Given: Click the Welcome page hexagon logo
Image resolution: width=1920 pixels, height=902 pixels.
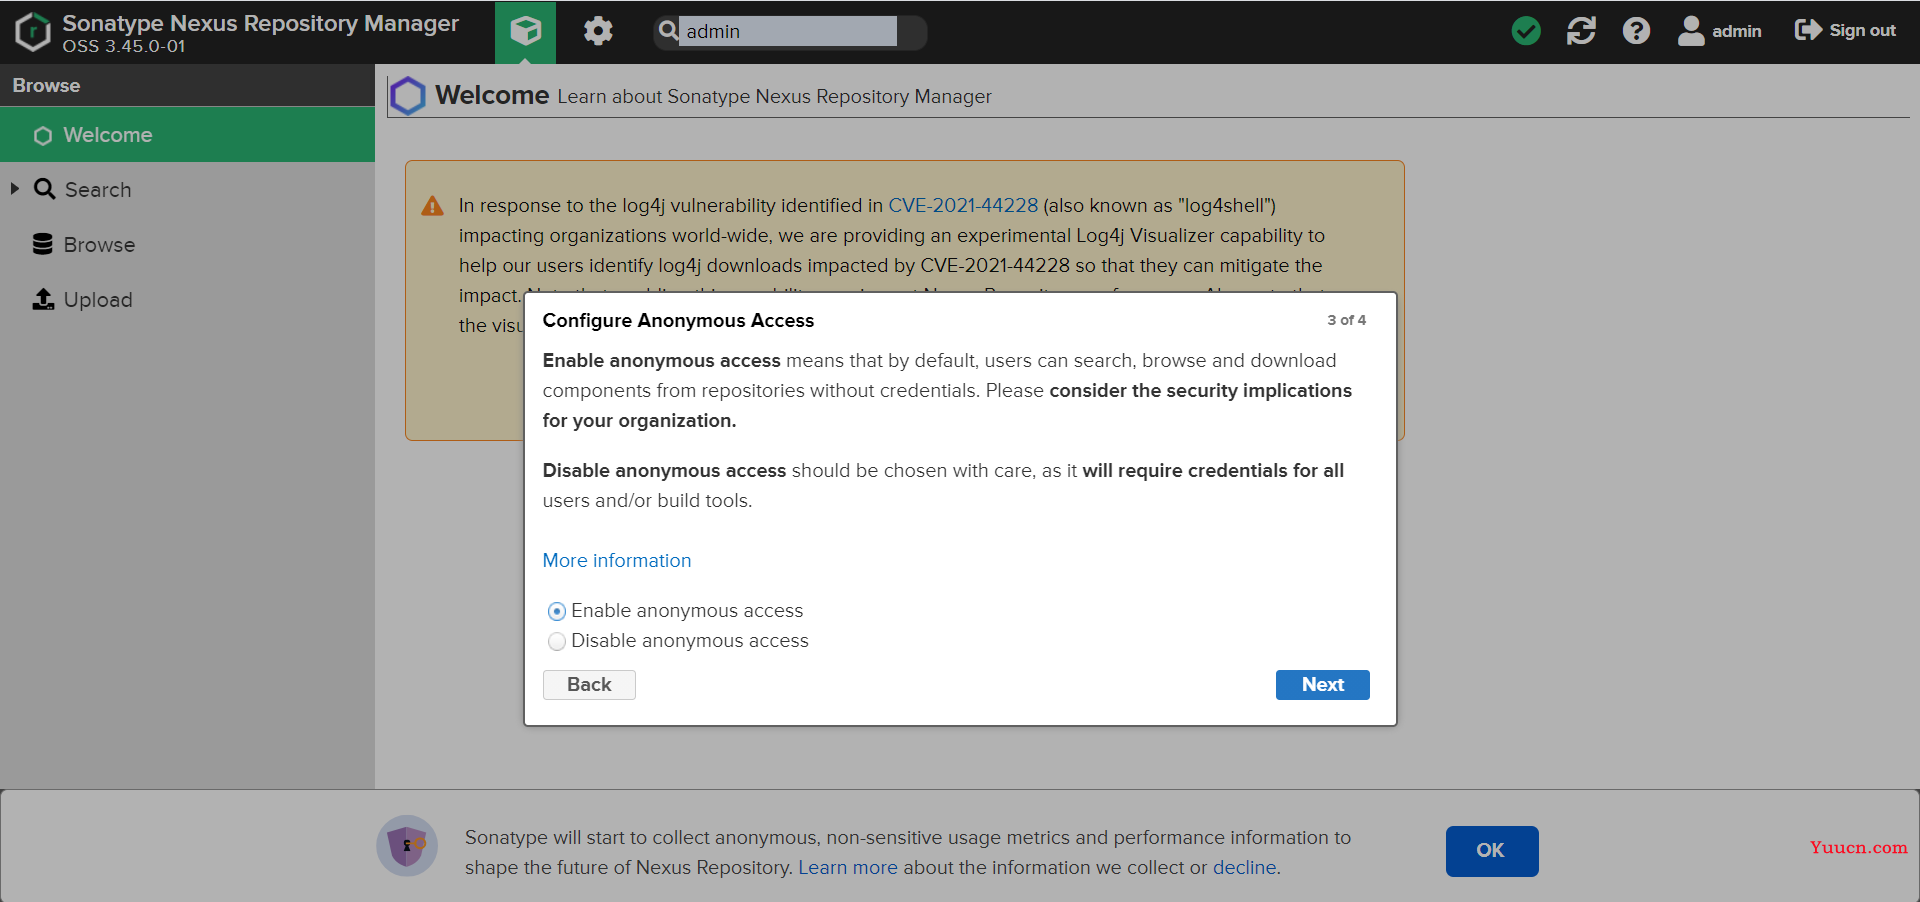Looking at the screenshot, I should (407, 96).
